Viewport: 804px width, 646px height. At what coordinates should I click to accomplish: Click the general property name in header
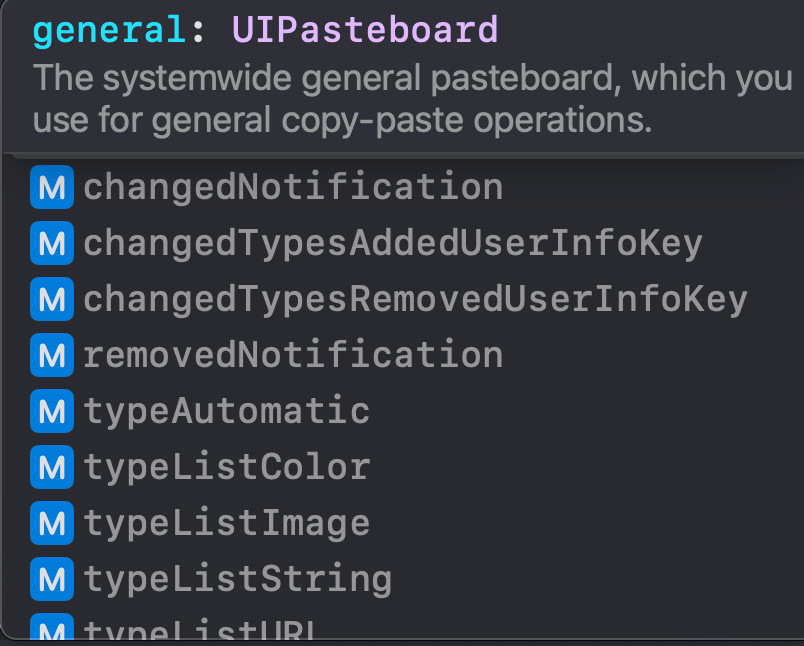tap(109, 31)
